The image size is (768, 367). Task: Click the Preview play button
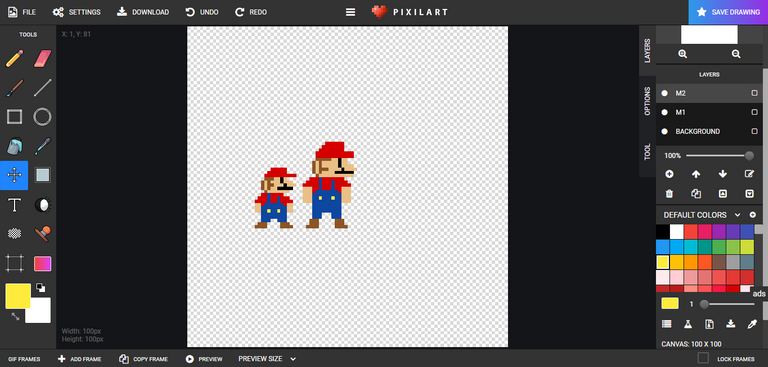point(204,359)
